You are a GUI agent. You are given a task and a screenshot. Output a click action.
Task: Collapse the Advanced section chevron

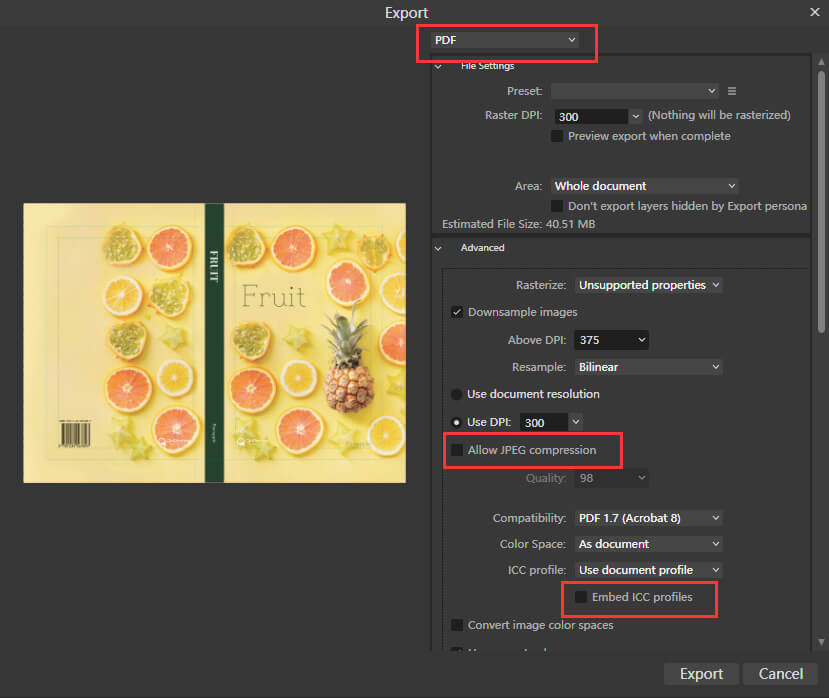438,248
